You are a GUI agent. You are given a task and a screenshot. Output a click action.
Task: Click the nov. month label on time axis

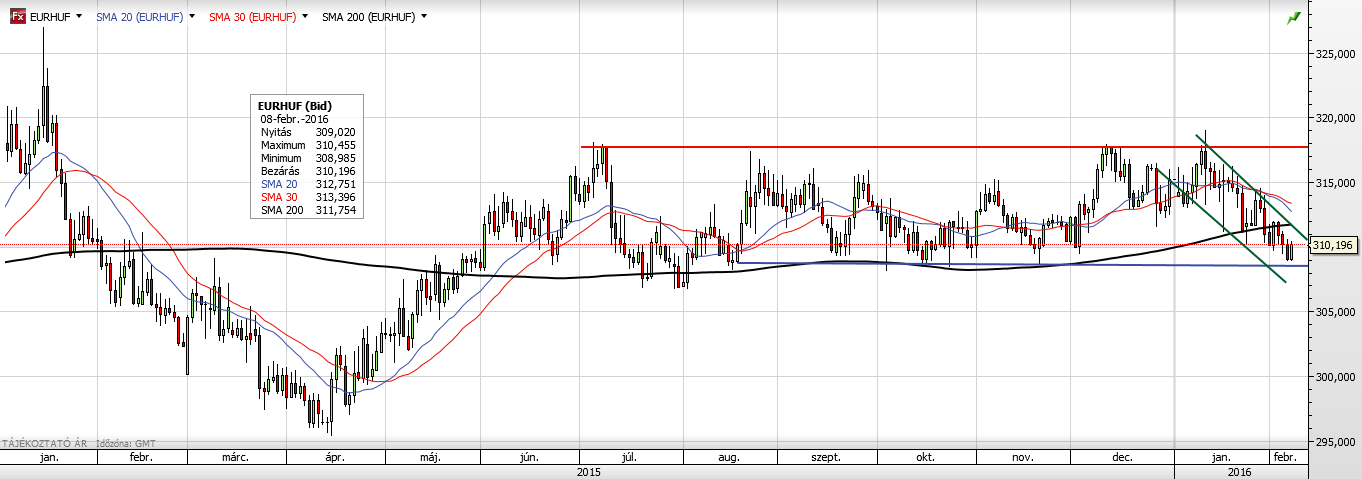coord(1022,457)
